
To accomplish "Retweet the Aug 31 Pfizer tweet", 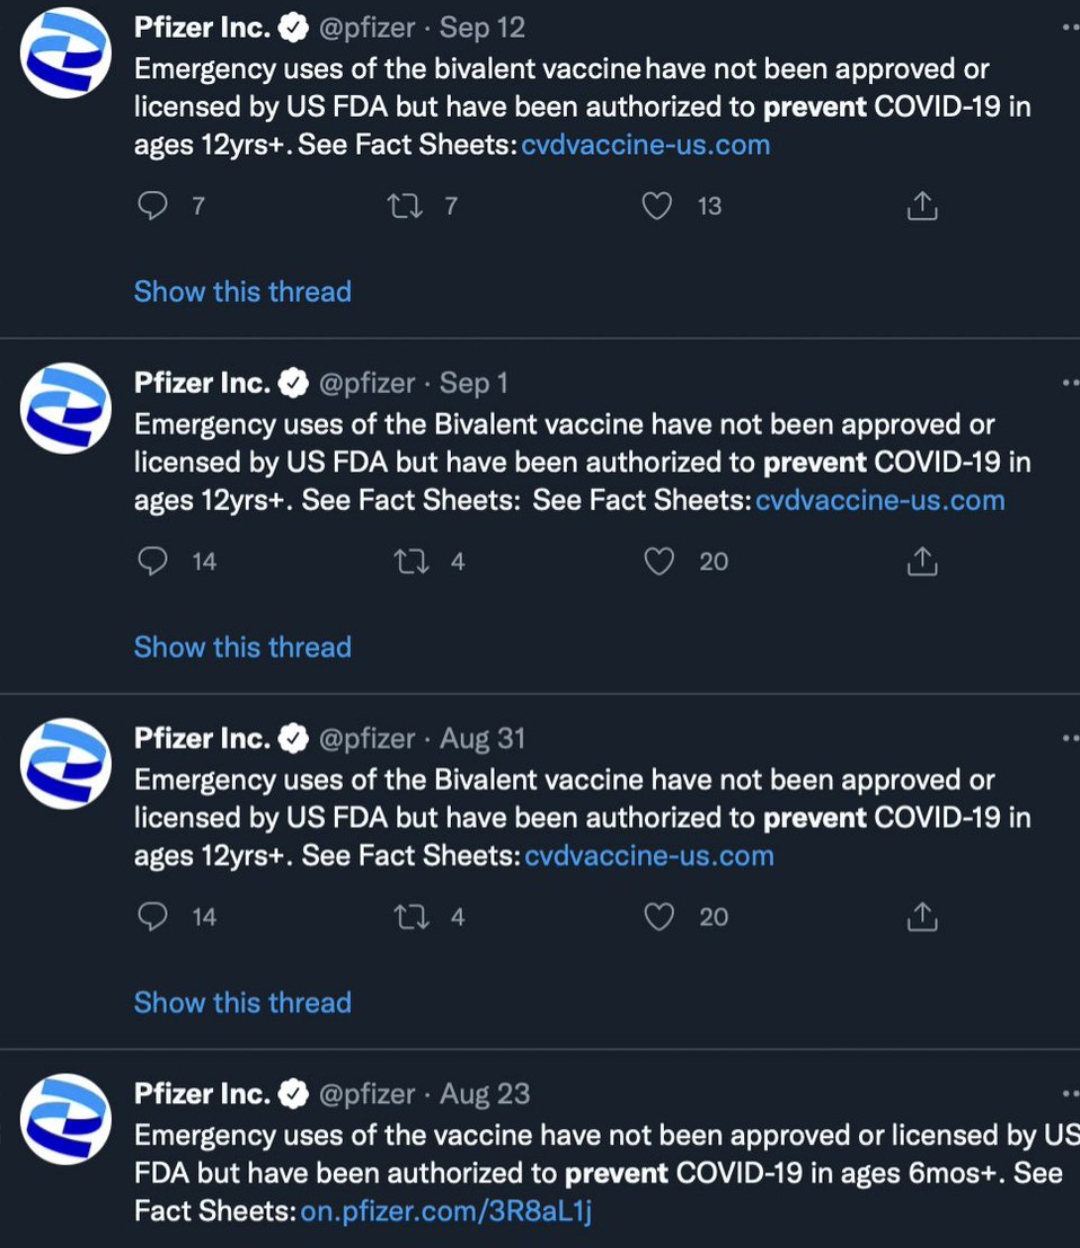I will click(411, 917).
